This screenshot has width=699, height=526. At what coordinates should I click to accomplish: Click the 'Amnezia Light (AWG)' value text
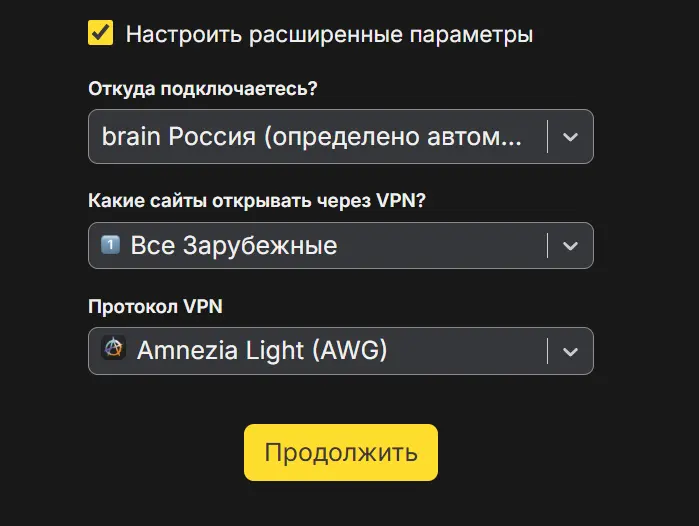pos(262,351)
